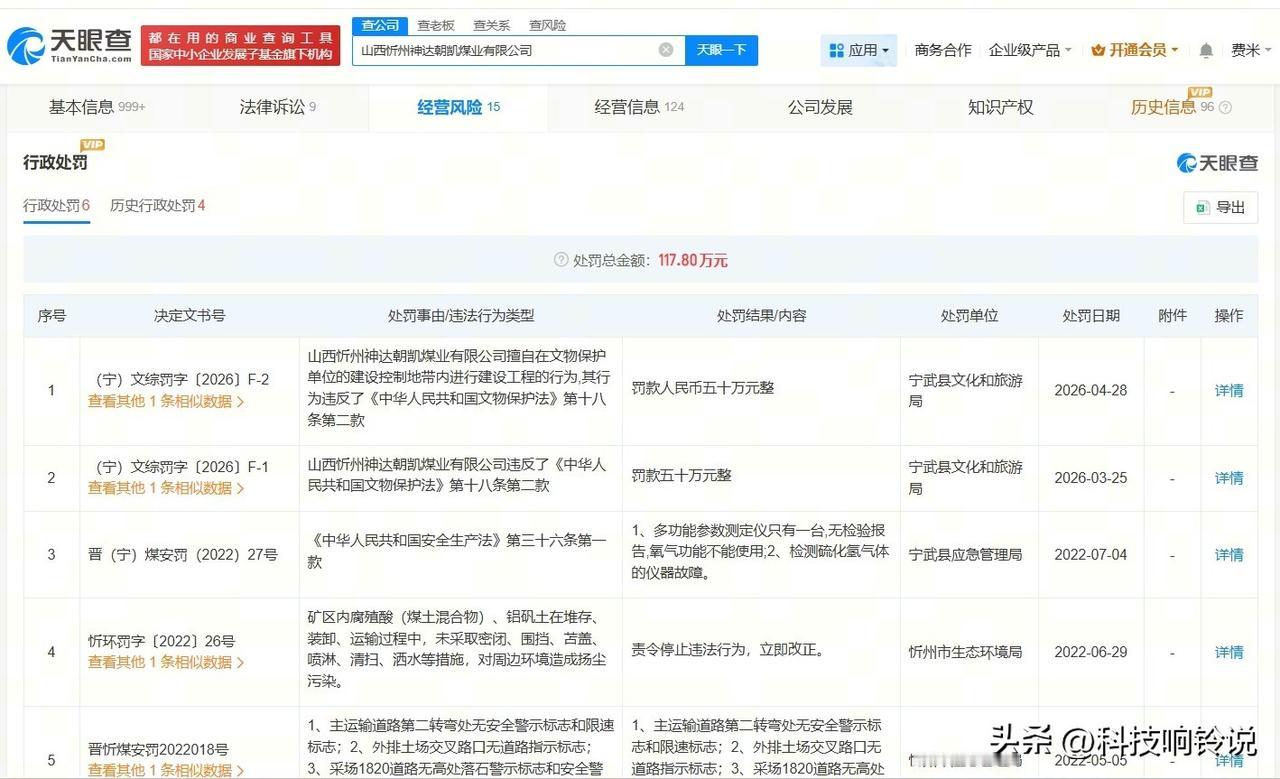Open 详情 for the 2026-04-28 penalty
The width and height of the screenshot is (1280, 779).
pos(1229,391)
